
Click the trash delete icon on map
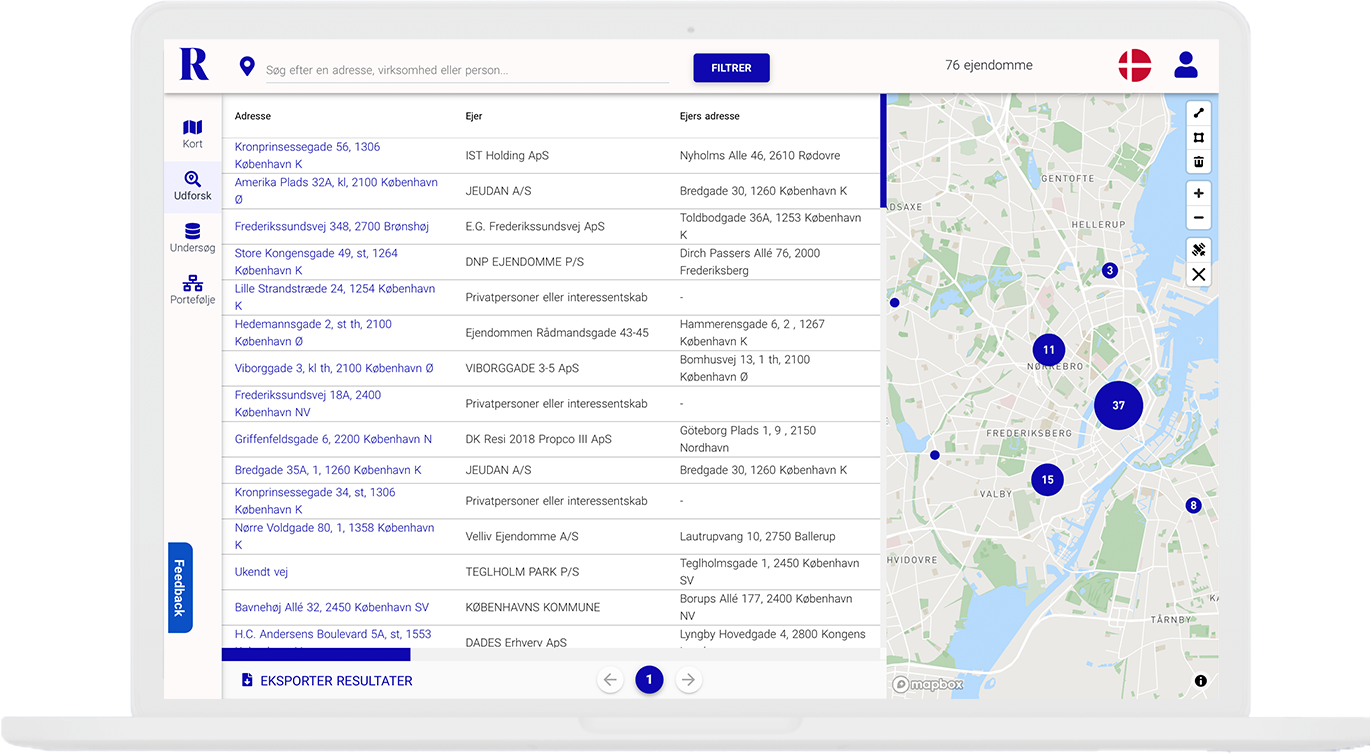1198,162
